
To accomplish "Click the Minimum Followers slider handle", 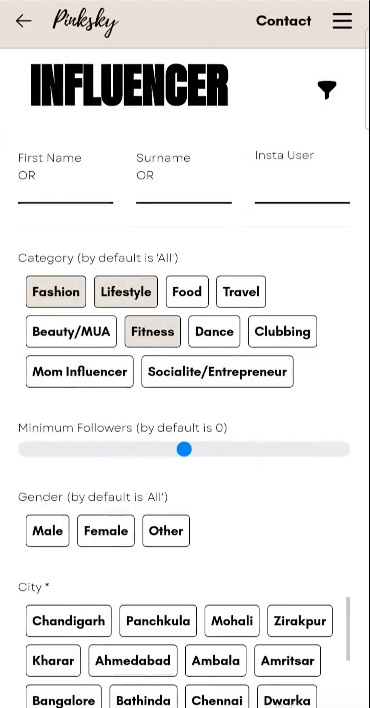I will 184,449.
